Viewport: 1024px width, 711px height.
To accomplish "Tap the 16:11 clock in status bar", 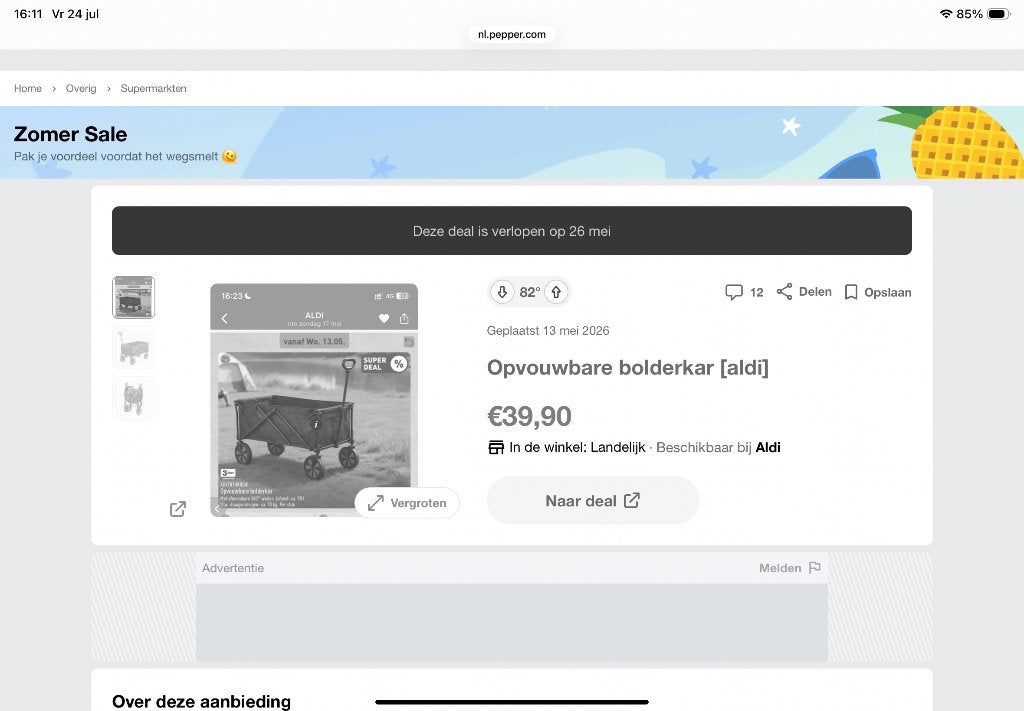I will tap(28, 14).
